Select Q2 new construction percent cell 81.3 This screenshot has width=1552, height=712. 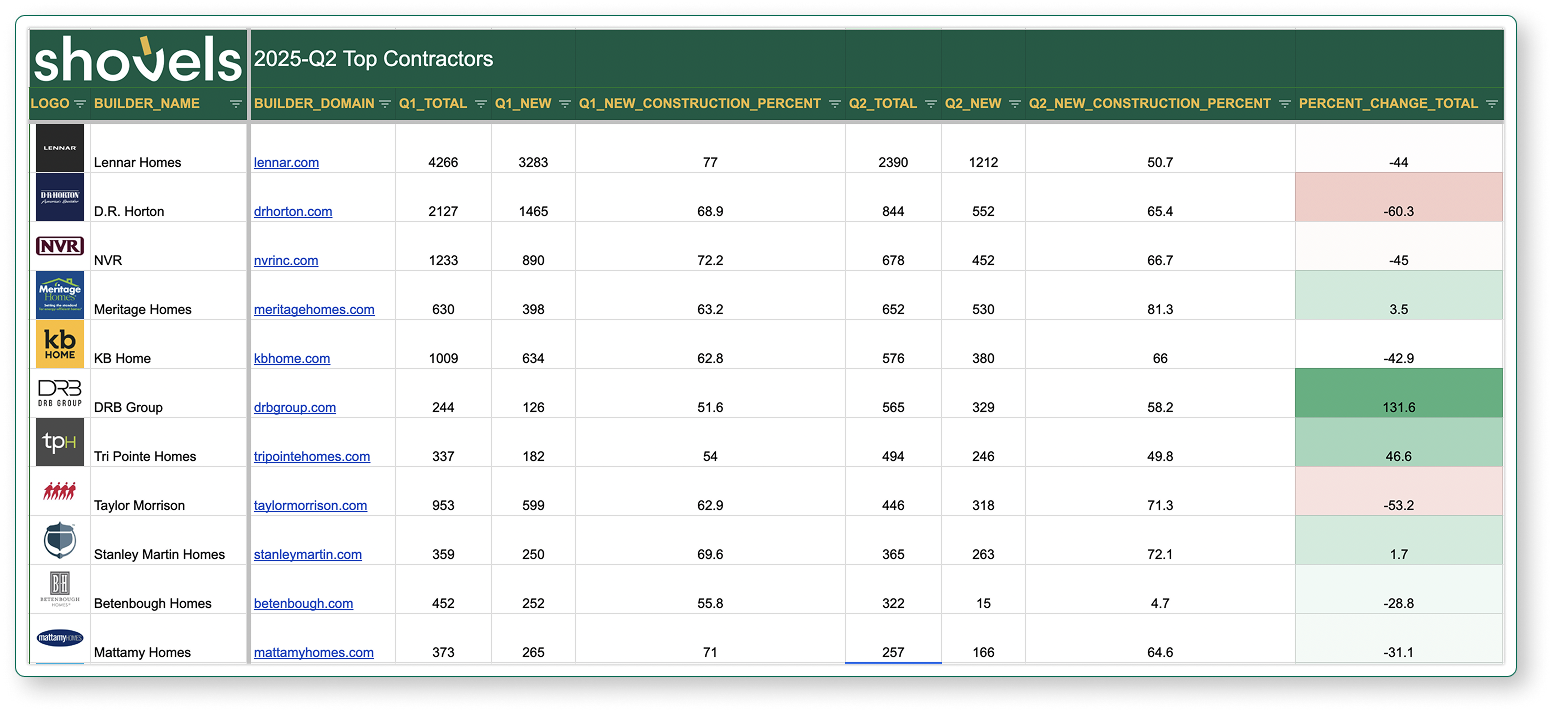pyautogui.click(x=1160, y=295)
